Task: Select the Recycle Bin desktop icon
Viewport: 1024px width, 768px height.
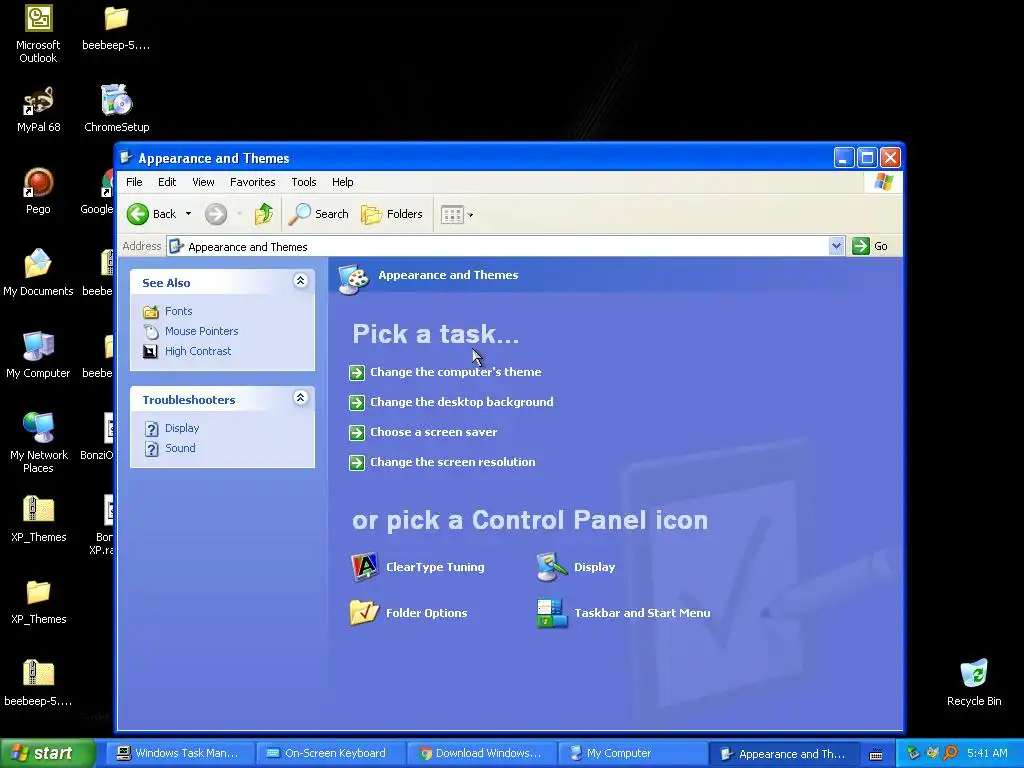Action: 974,683
